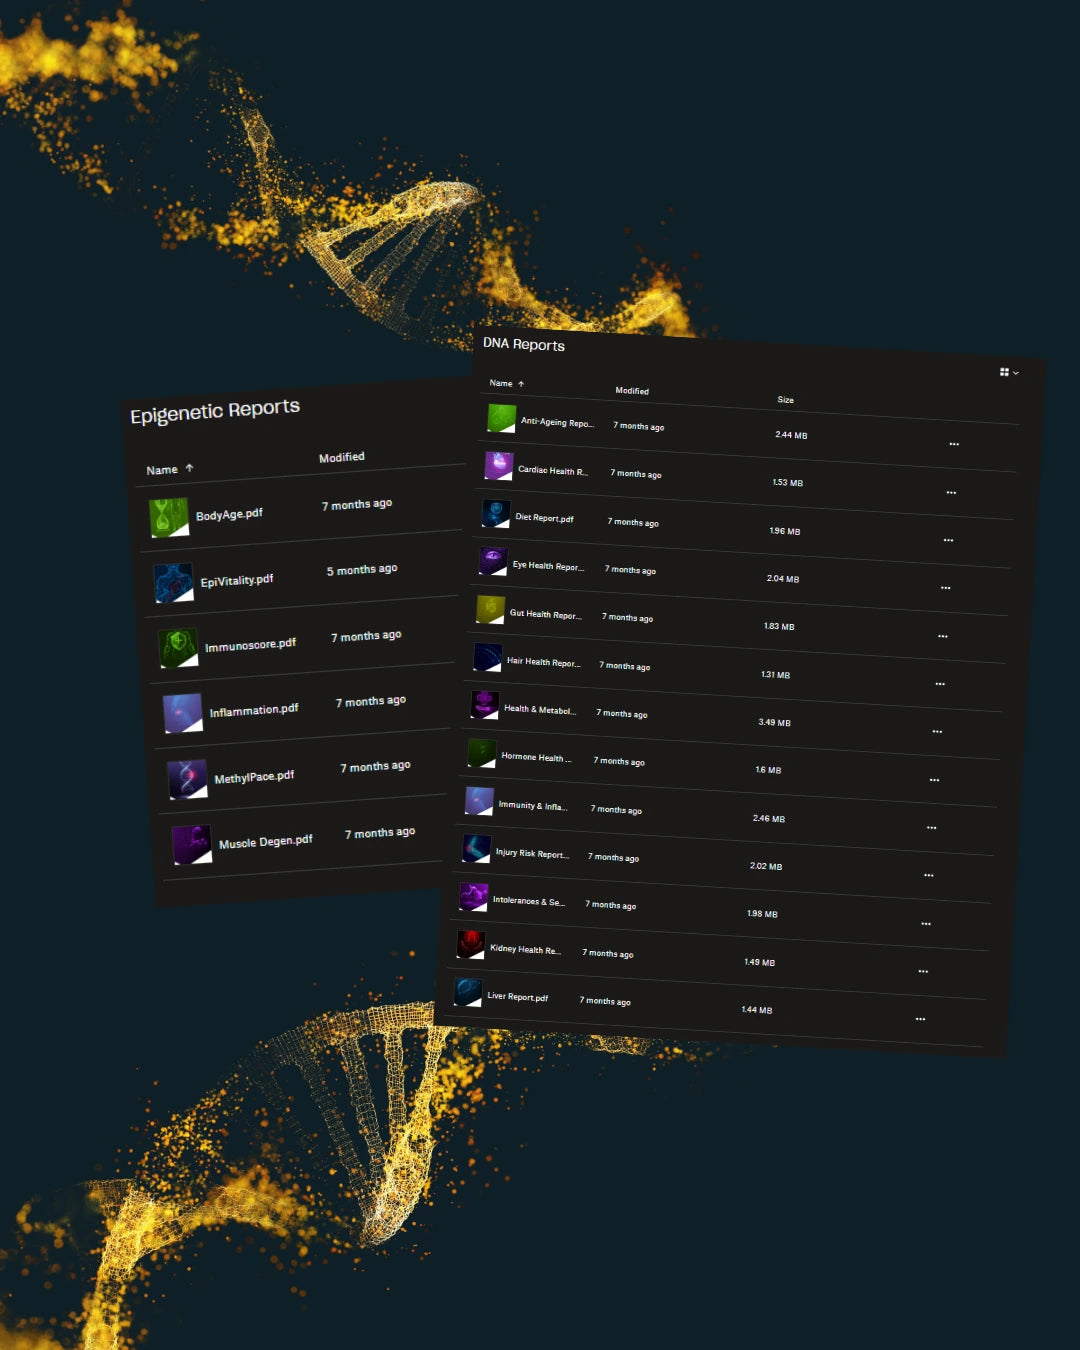Select the Kidney Health Report red icon

pos(470,944)
